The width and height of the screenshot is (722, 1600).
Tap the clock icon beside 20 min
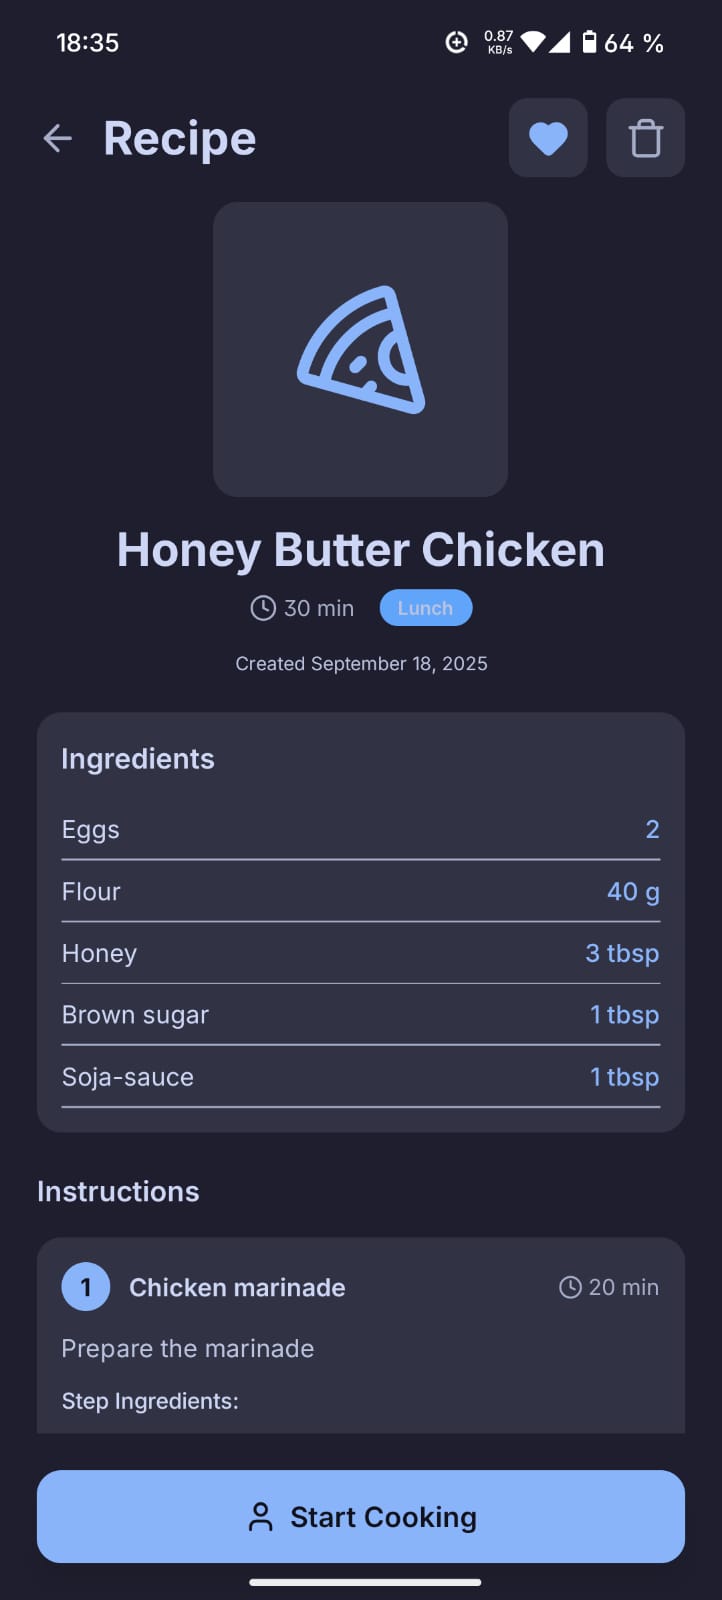tap(570, 1287)
